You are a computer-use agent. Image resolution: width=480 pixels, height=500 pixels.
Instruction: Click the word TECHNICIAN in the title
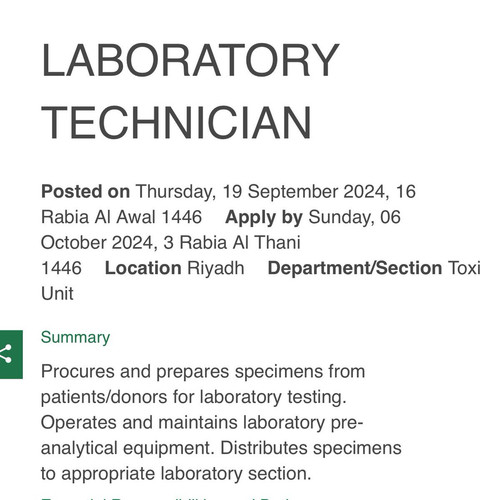click(x=176, y=122)
